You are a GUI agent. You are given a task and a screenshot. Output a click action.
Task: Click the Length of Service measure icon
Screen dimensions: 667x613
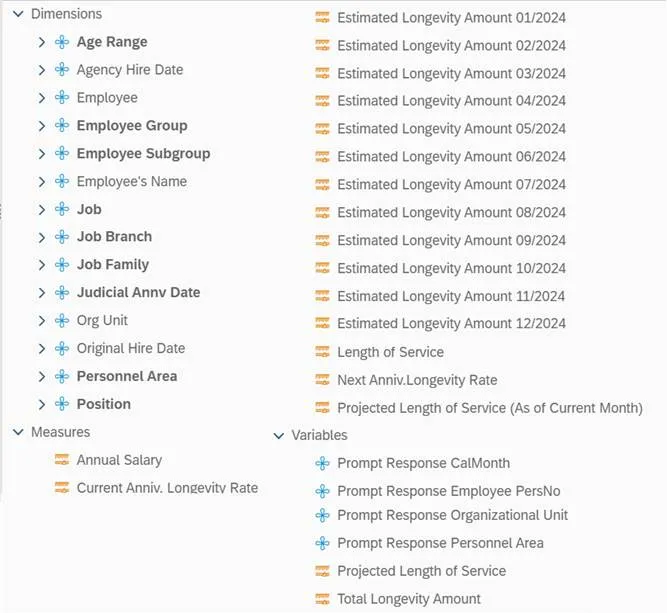click(x=322, y=352)
